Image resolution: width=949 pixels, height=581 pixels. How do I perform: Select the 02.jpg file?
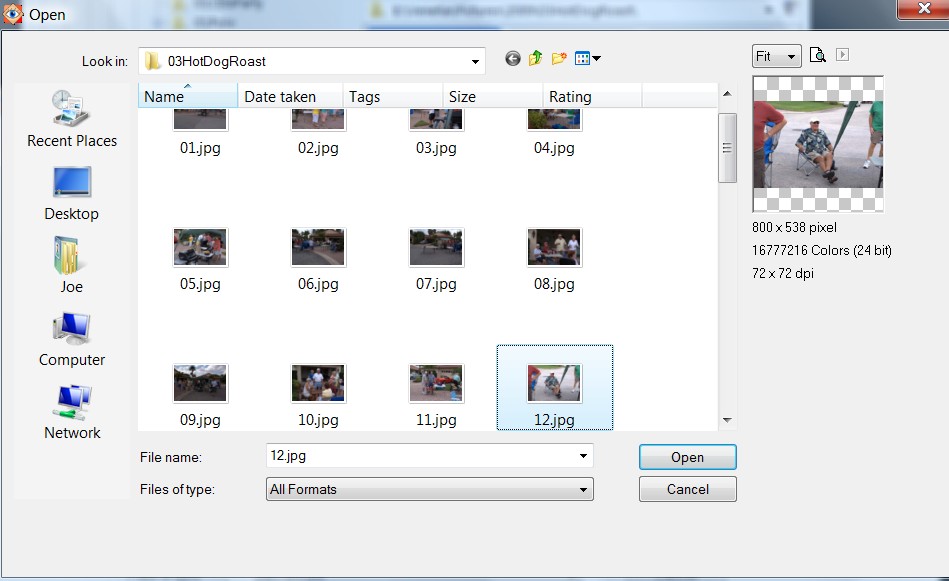click(318, 133)
